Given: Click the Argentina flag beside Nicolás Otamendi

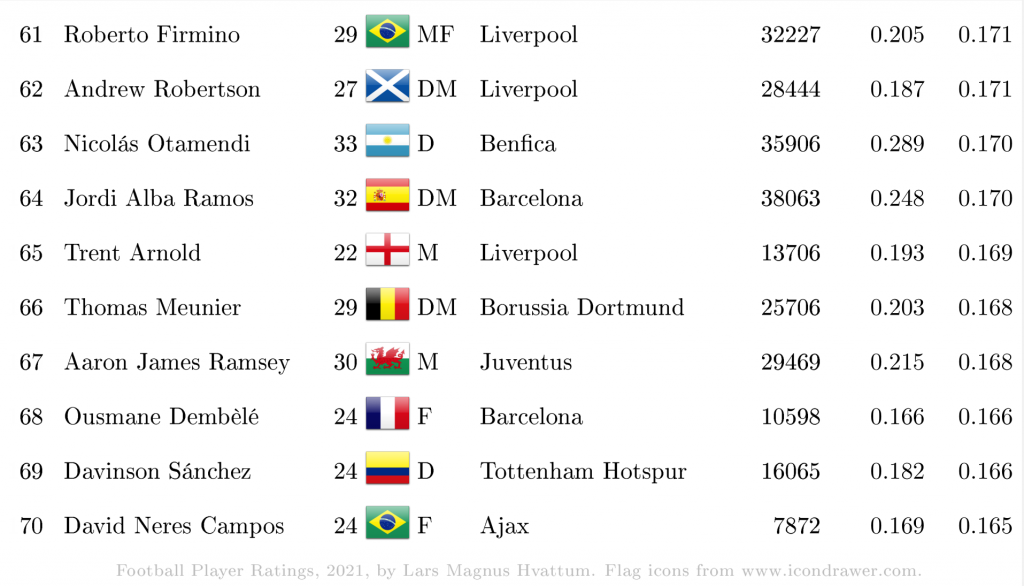Looking at the screenshot, I should pos(387,140).
